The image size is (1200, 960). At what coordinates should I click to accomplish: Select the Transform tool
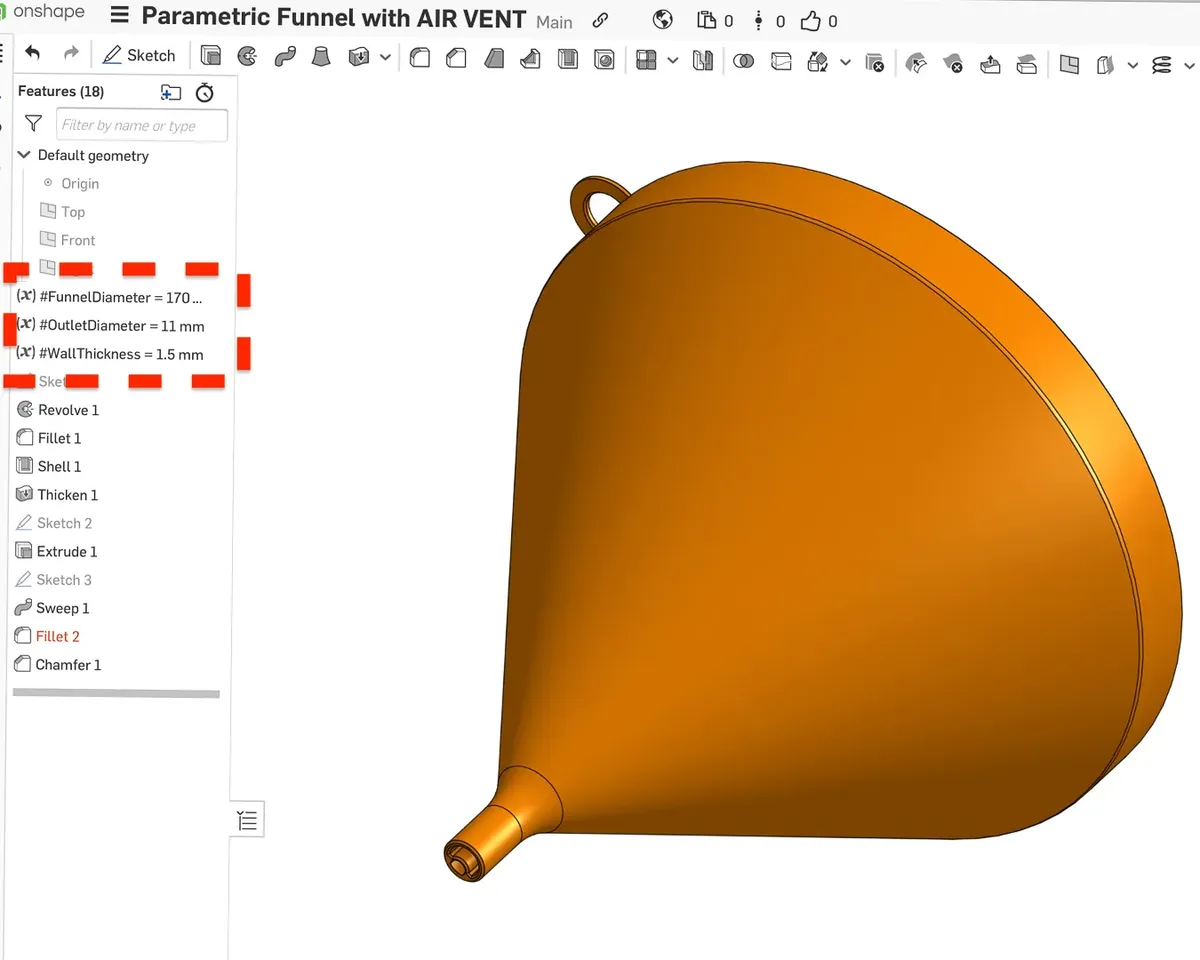[818, 62]
